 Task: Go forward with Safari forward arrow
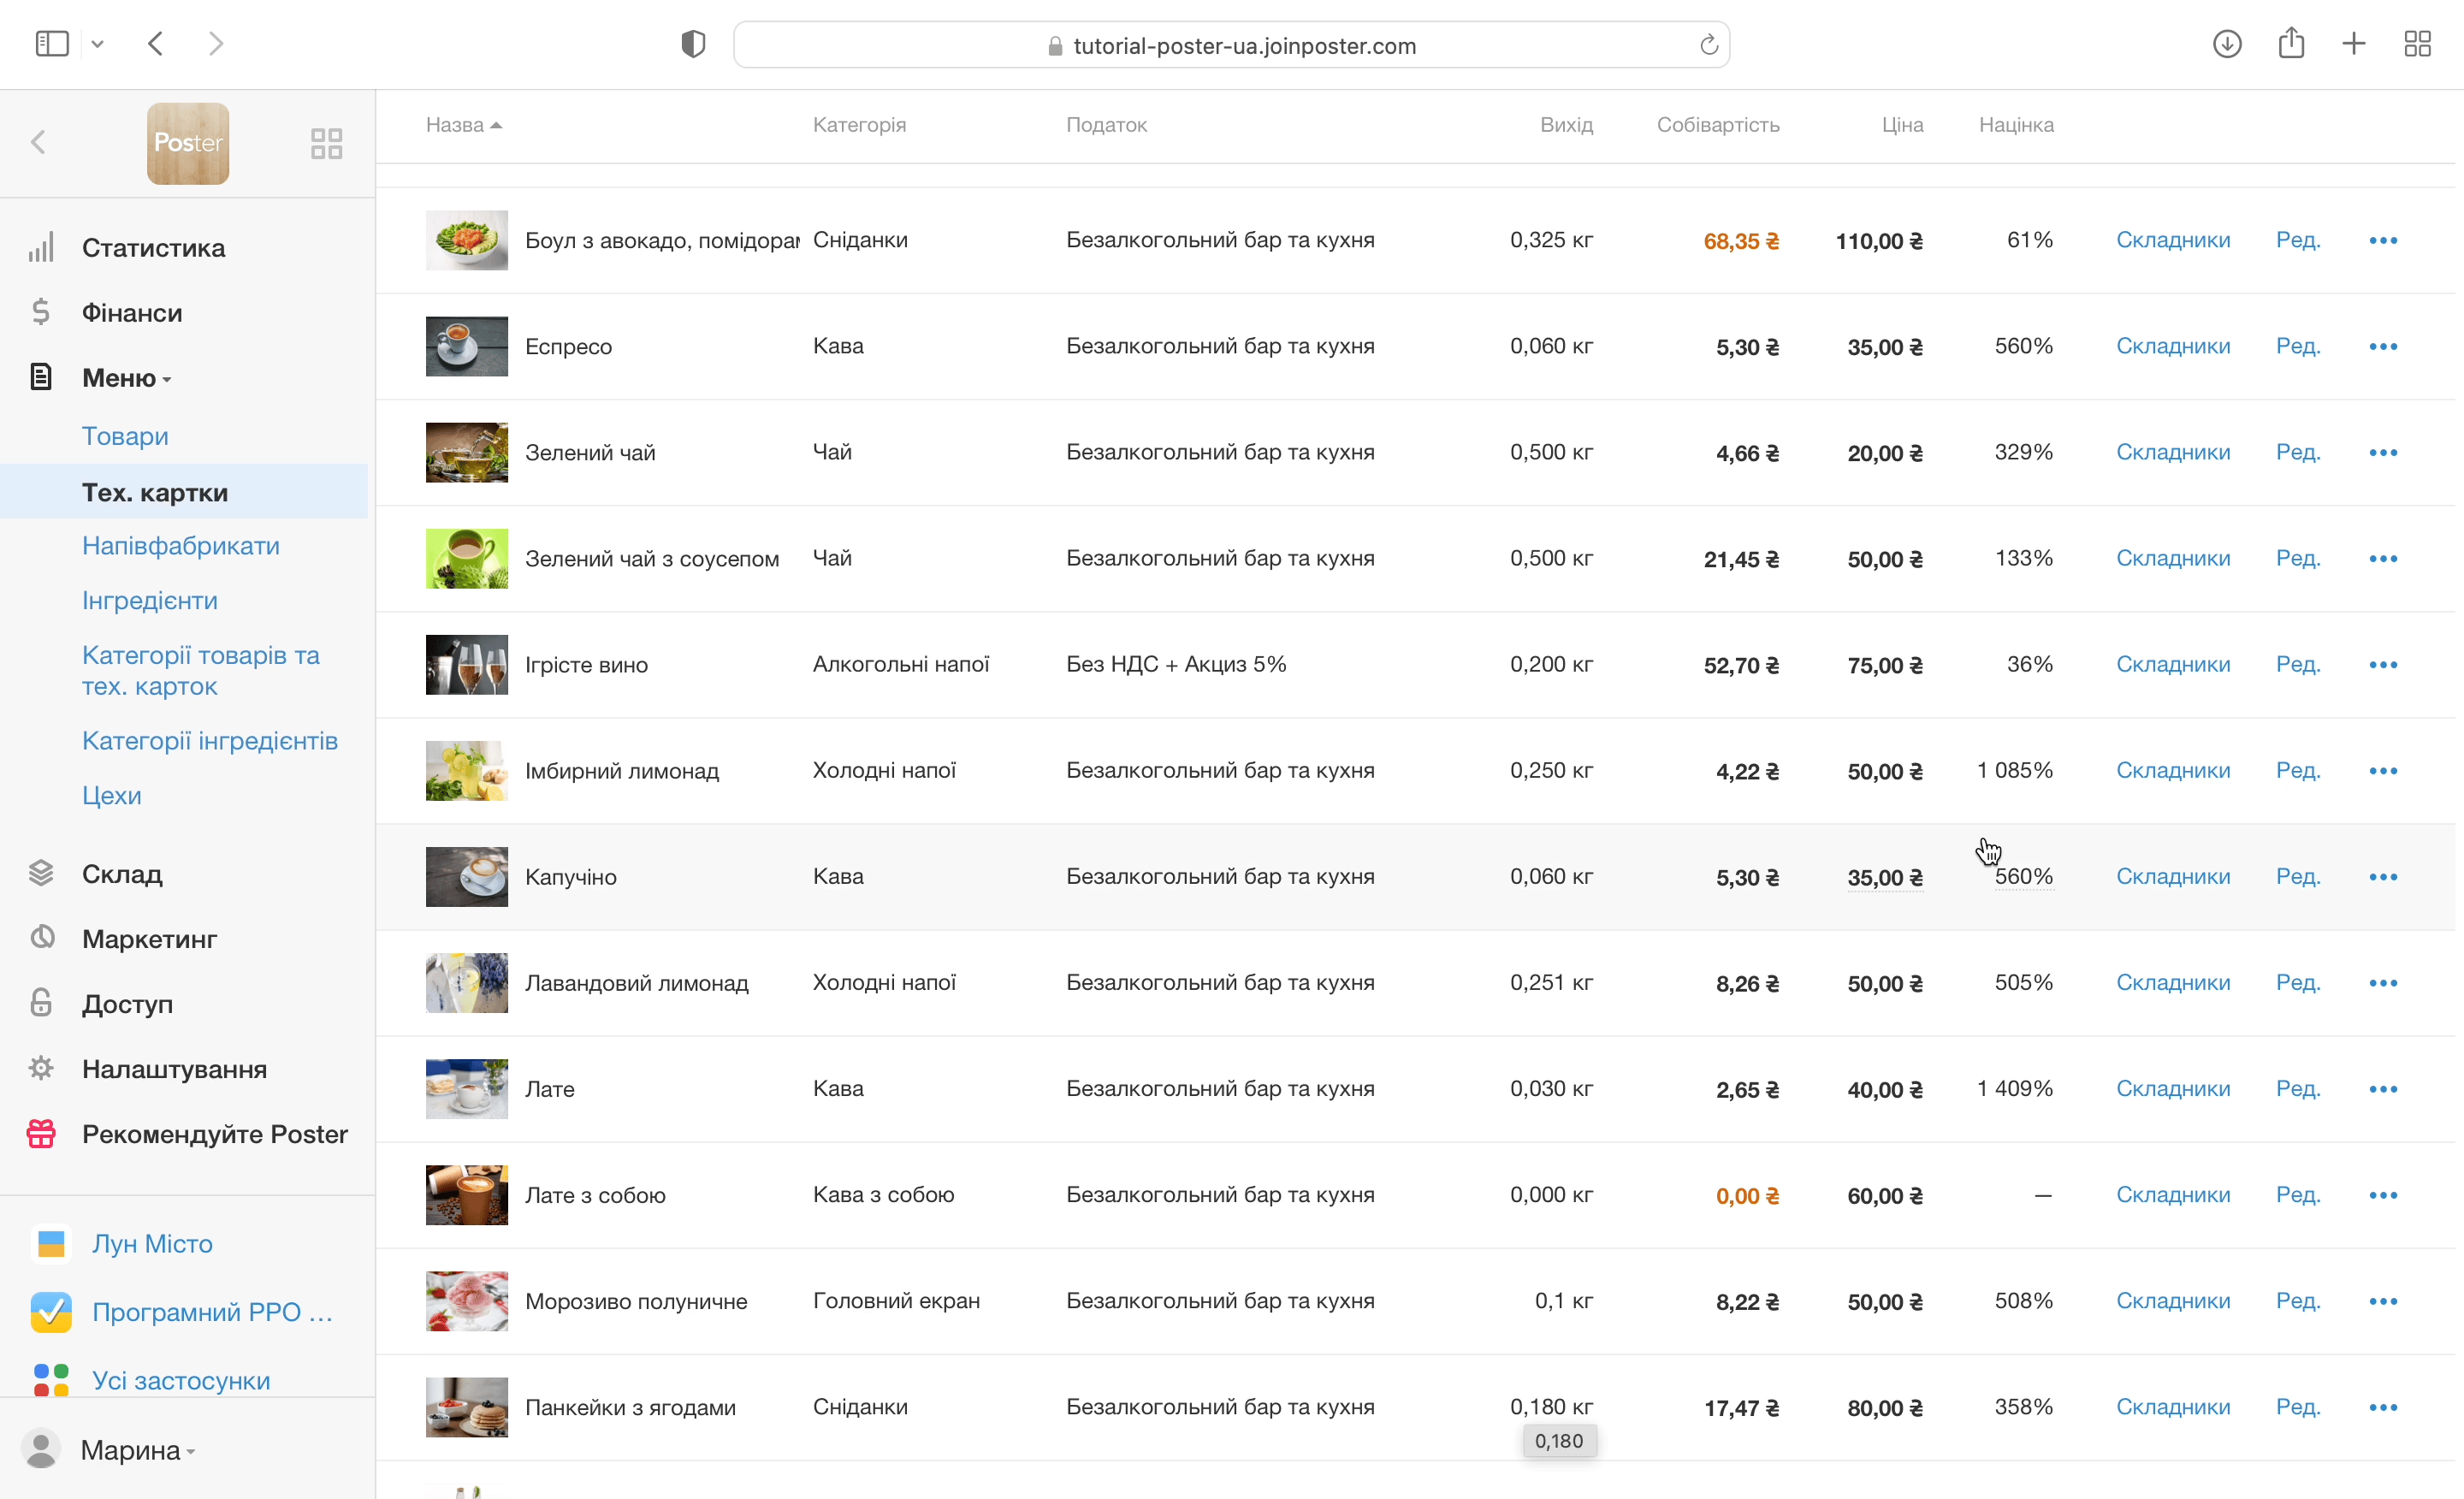215,44
